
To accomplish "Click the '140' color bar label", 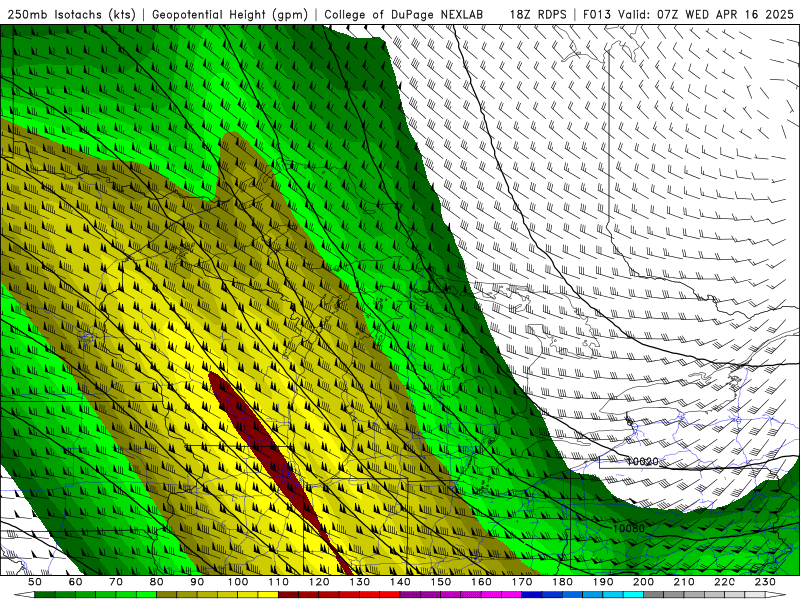I will pyautogui.click(x=401, y=582).
